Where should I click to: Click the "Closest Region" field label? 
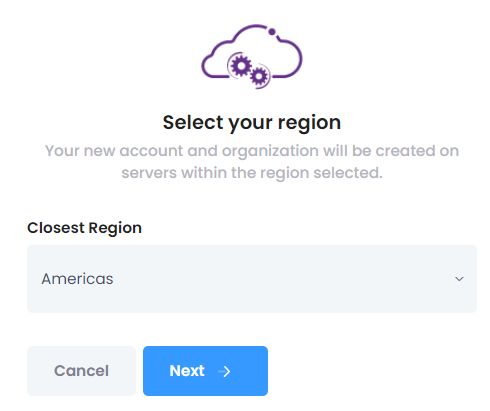[84, 228]
